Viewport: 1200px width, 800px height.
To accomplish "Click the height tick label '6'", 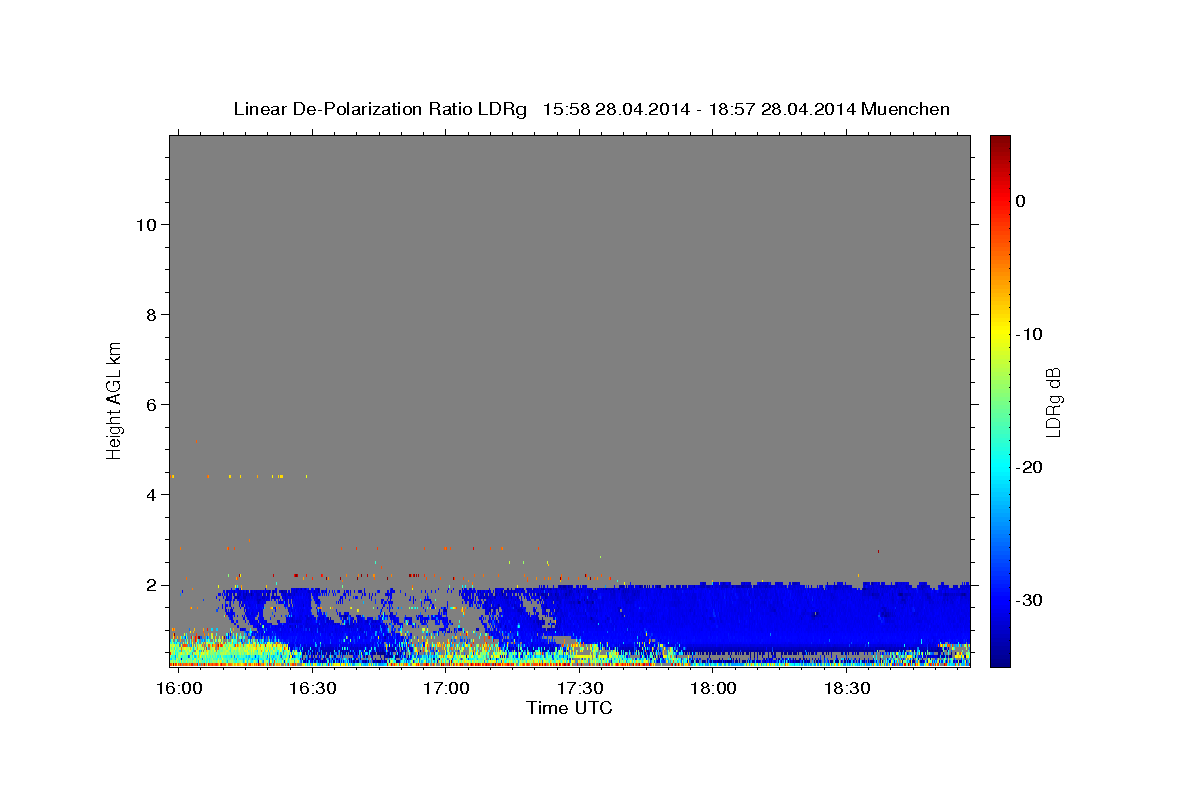I will [x=153, y=405].
